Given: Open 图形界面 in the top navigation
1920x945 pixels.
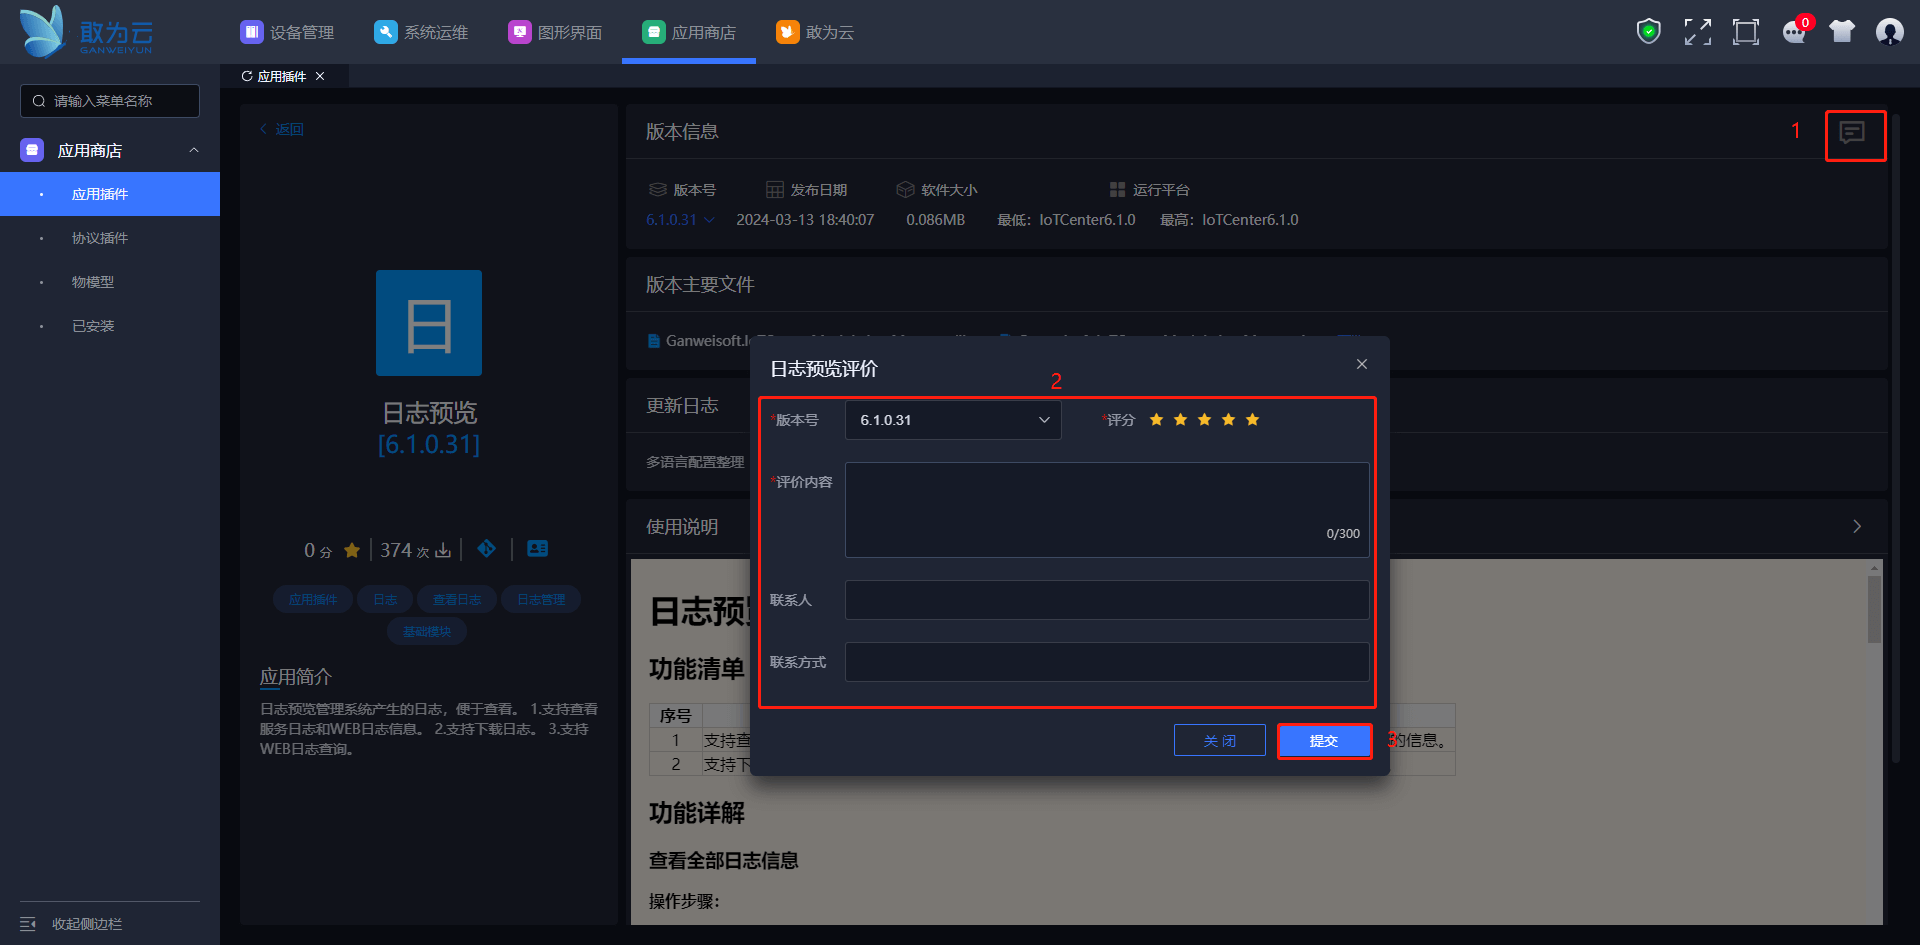Looking at the screenshot, I should click(x=555, y=32).
